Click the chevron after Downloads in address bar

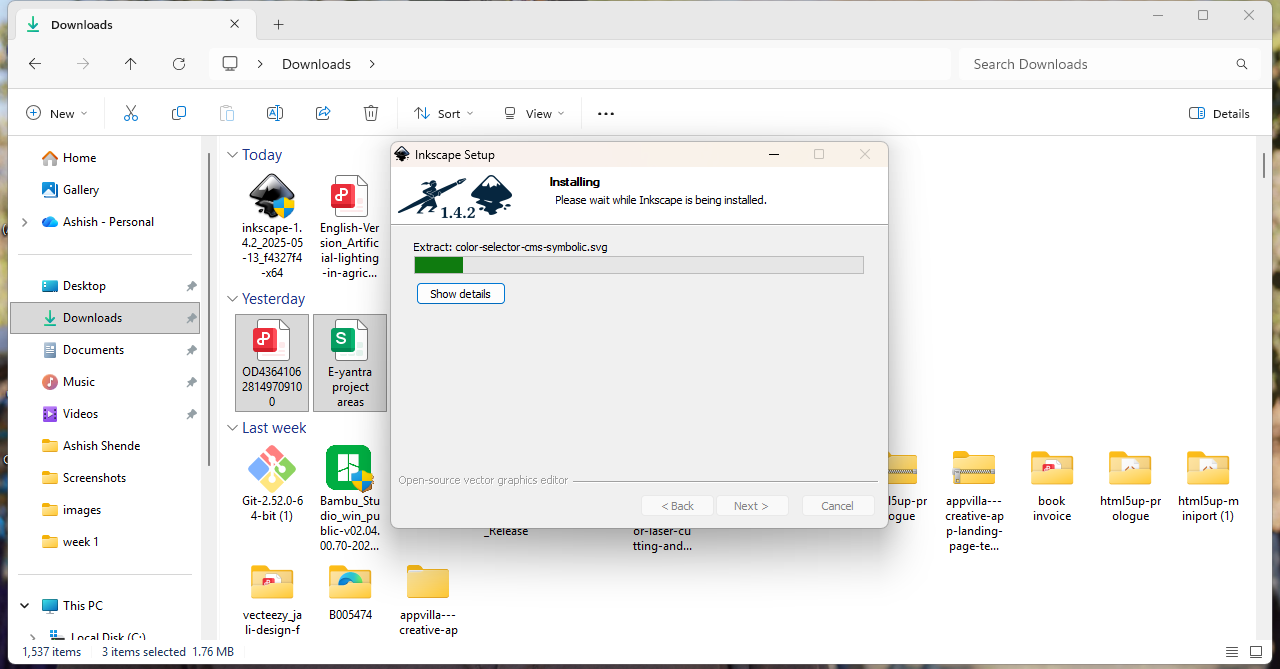(x=372, y=64)
